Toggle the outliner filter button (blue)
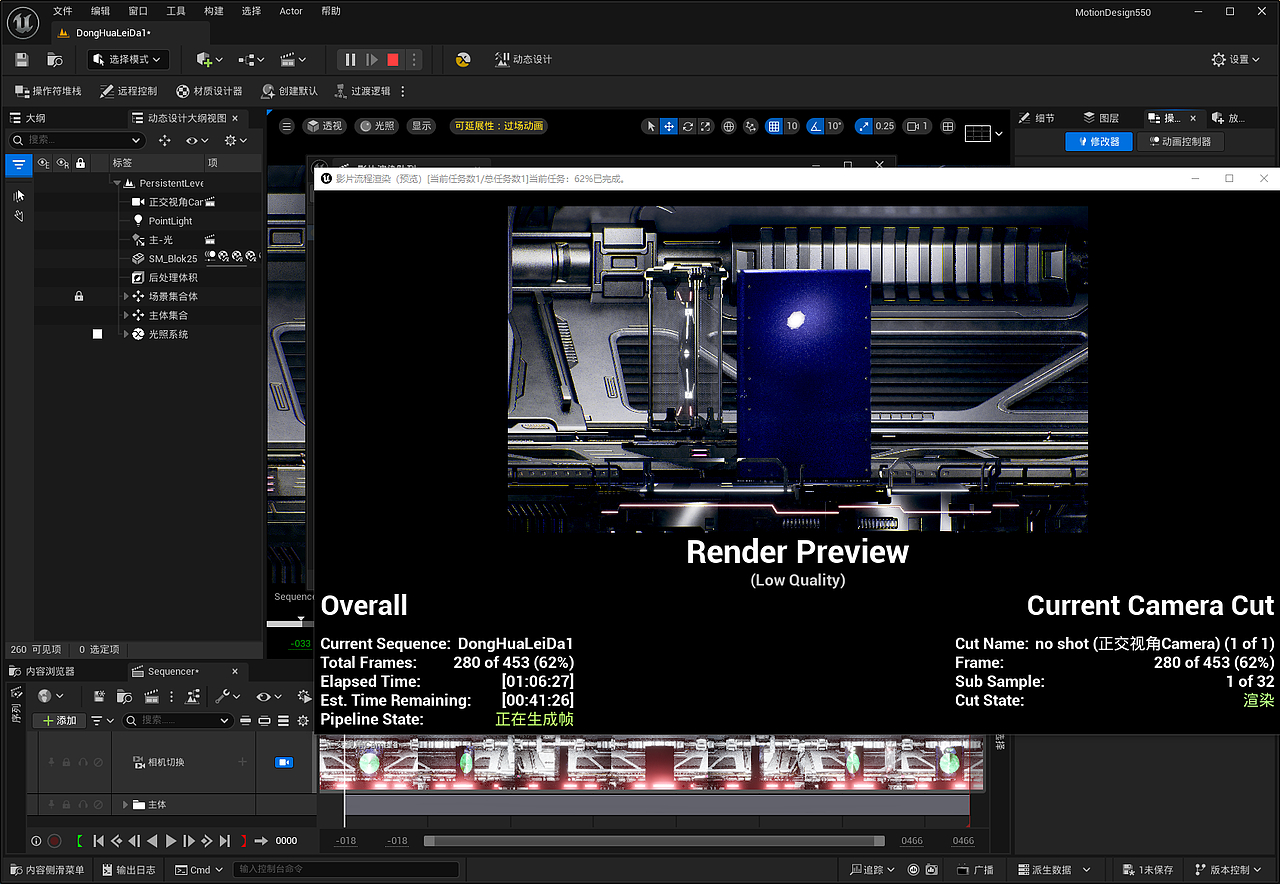Screen dimensions: 1280x884 [x=19, y=164]
